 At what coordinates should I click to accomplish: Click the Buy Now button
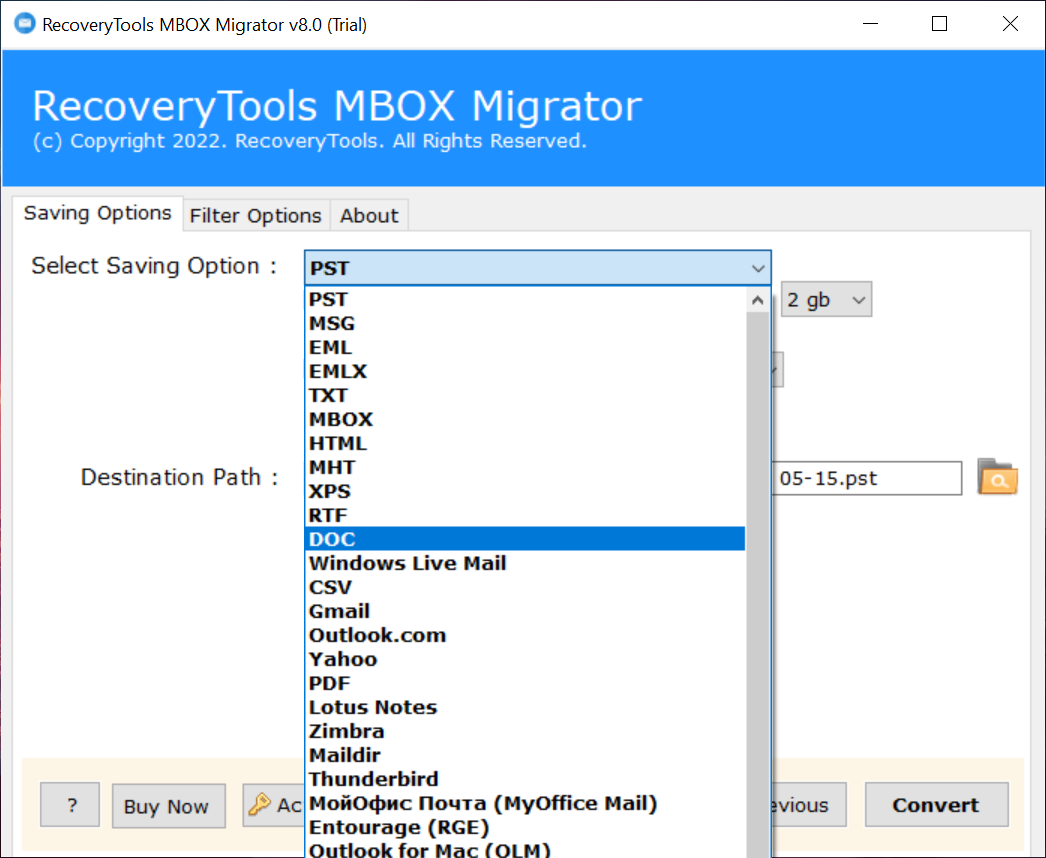pyautogui.click(x=168, y=806)
